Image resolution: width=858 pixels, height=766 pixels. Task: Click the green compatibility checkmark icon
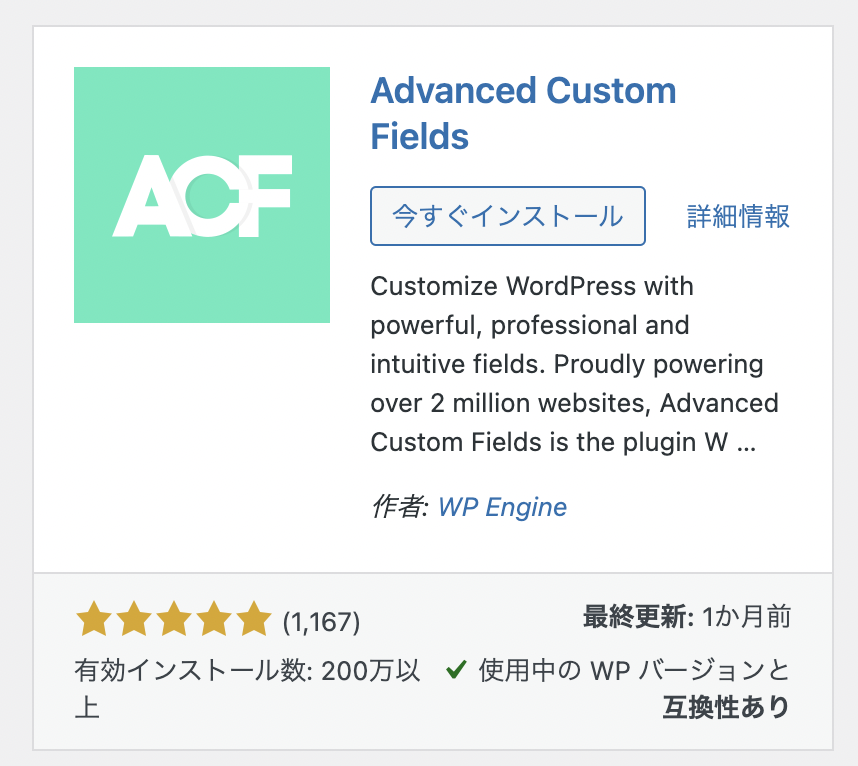coord(456,669)
